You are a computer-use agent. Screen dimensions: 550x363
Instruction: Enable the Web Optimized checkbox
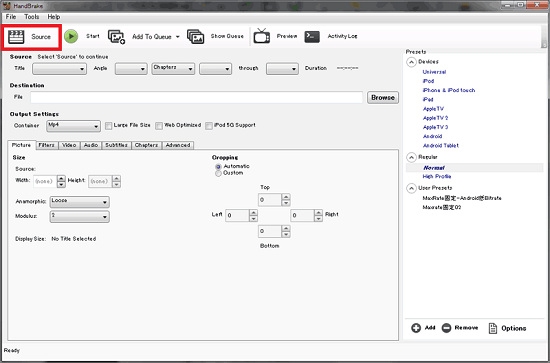click(159, 126)
